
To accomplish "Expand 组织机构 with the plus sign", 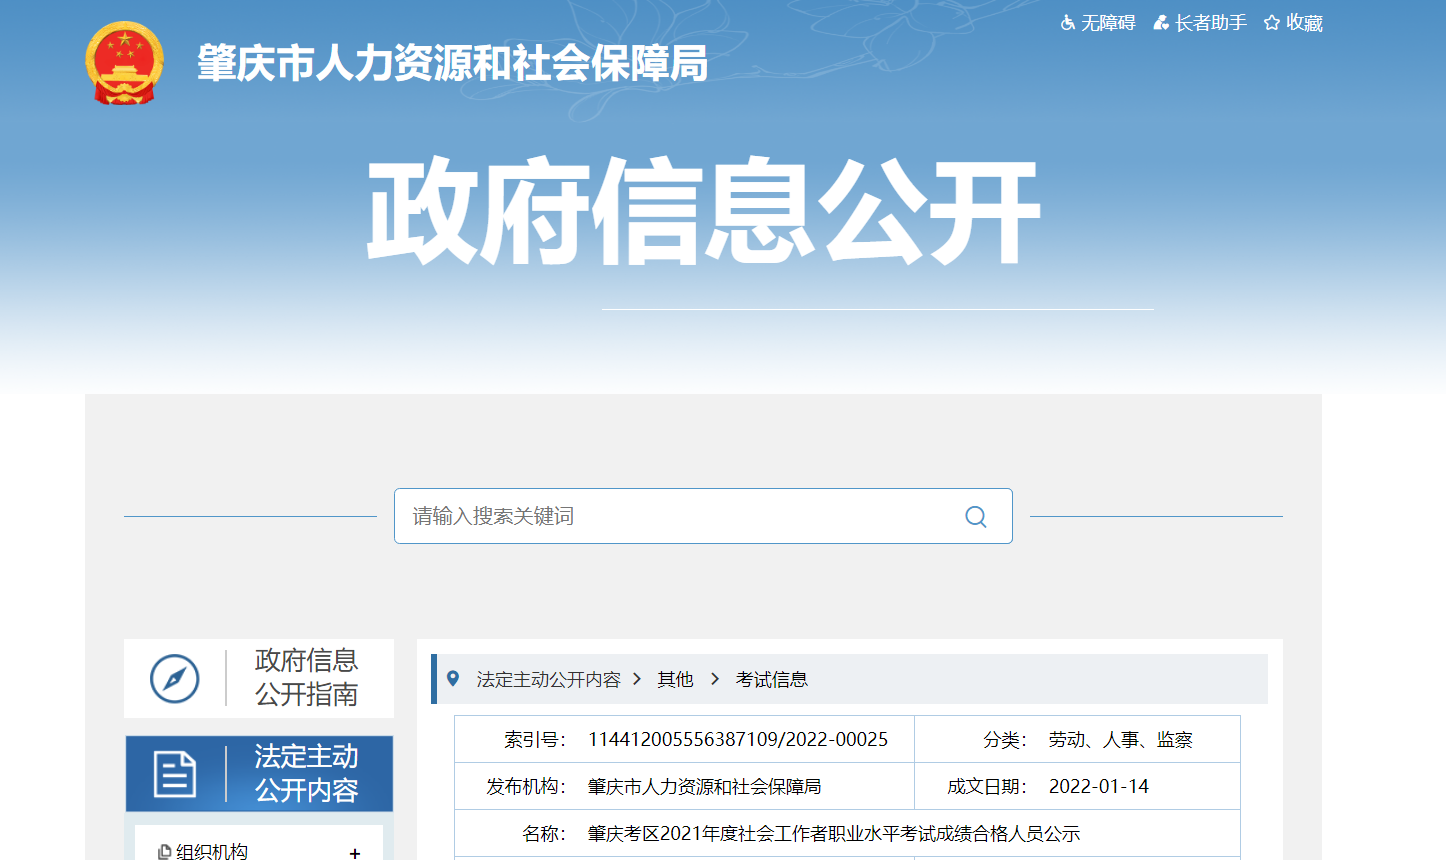I will pyautogui.click(x=354, y=853).
